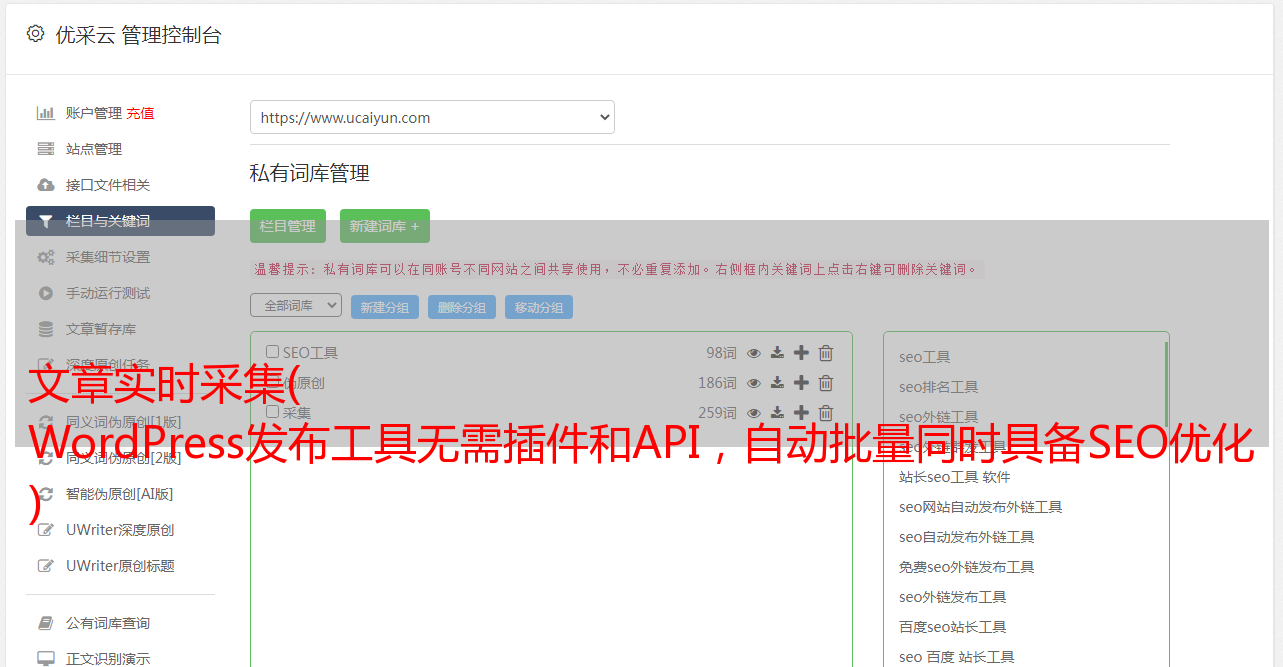Select keyword seo工具 in the right list
1283x667 pixels.
925,357
